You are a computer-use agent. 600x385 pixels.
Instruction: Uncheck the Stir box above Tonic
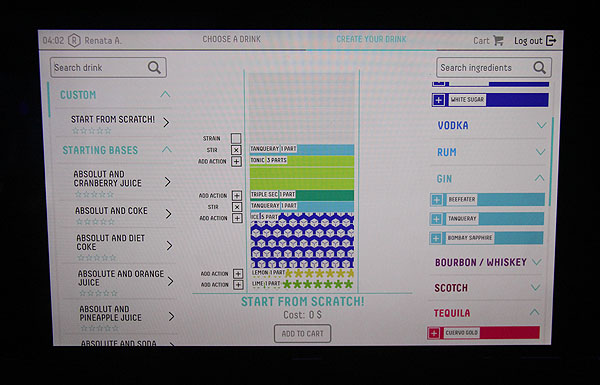pyautogui.click(x=236, y=150)
